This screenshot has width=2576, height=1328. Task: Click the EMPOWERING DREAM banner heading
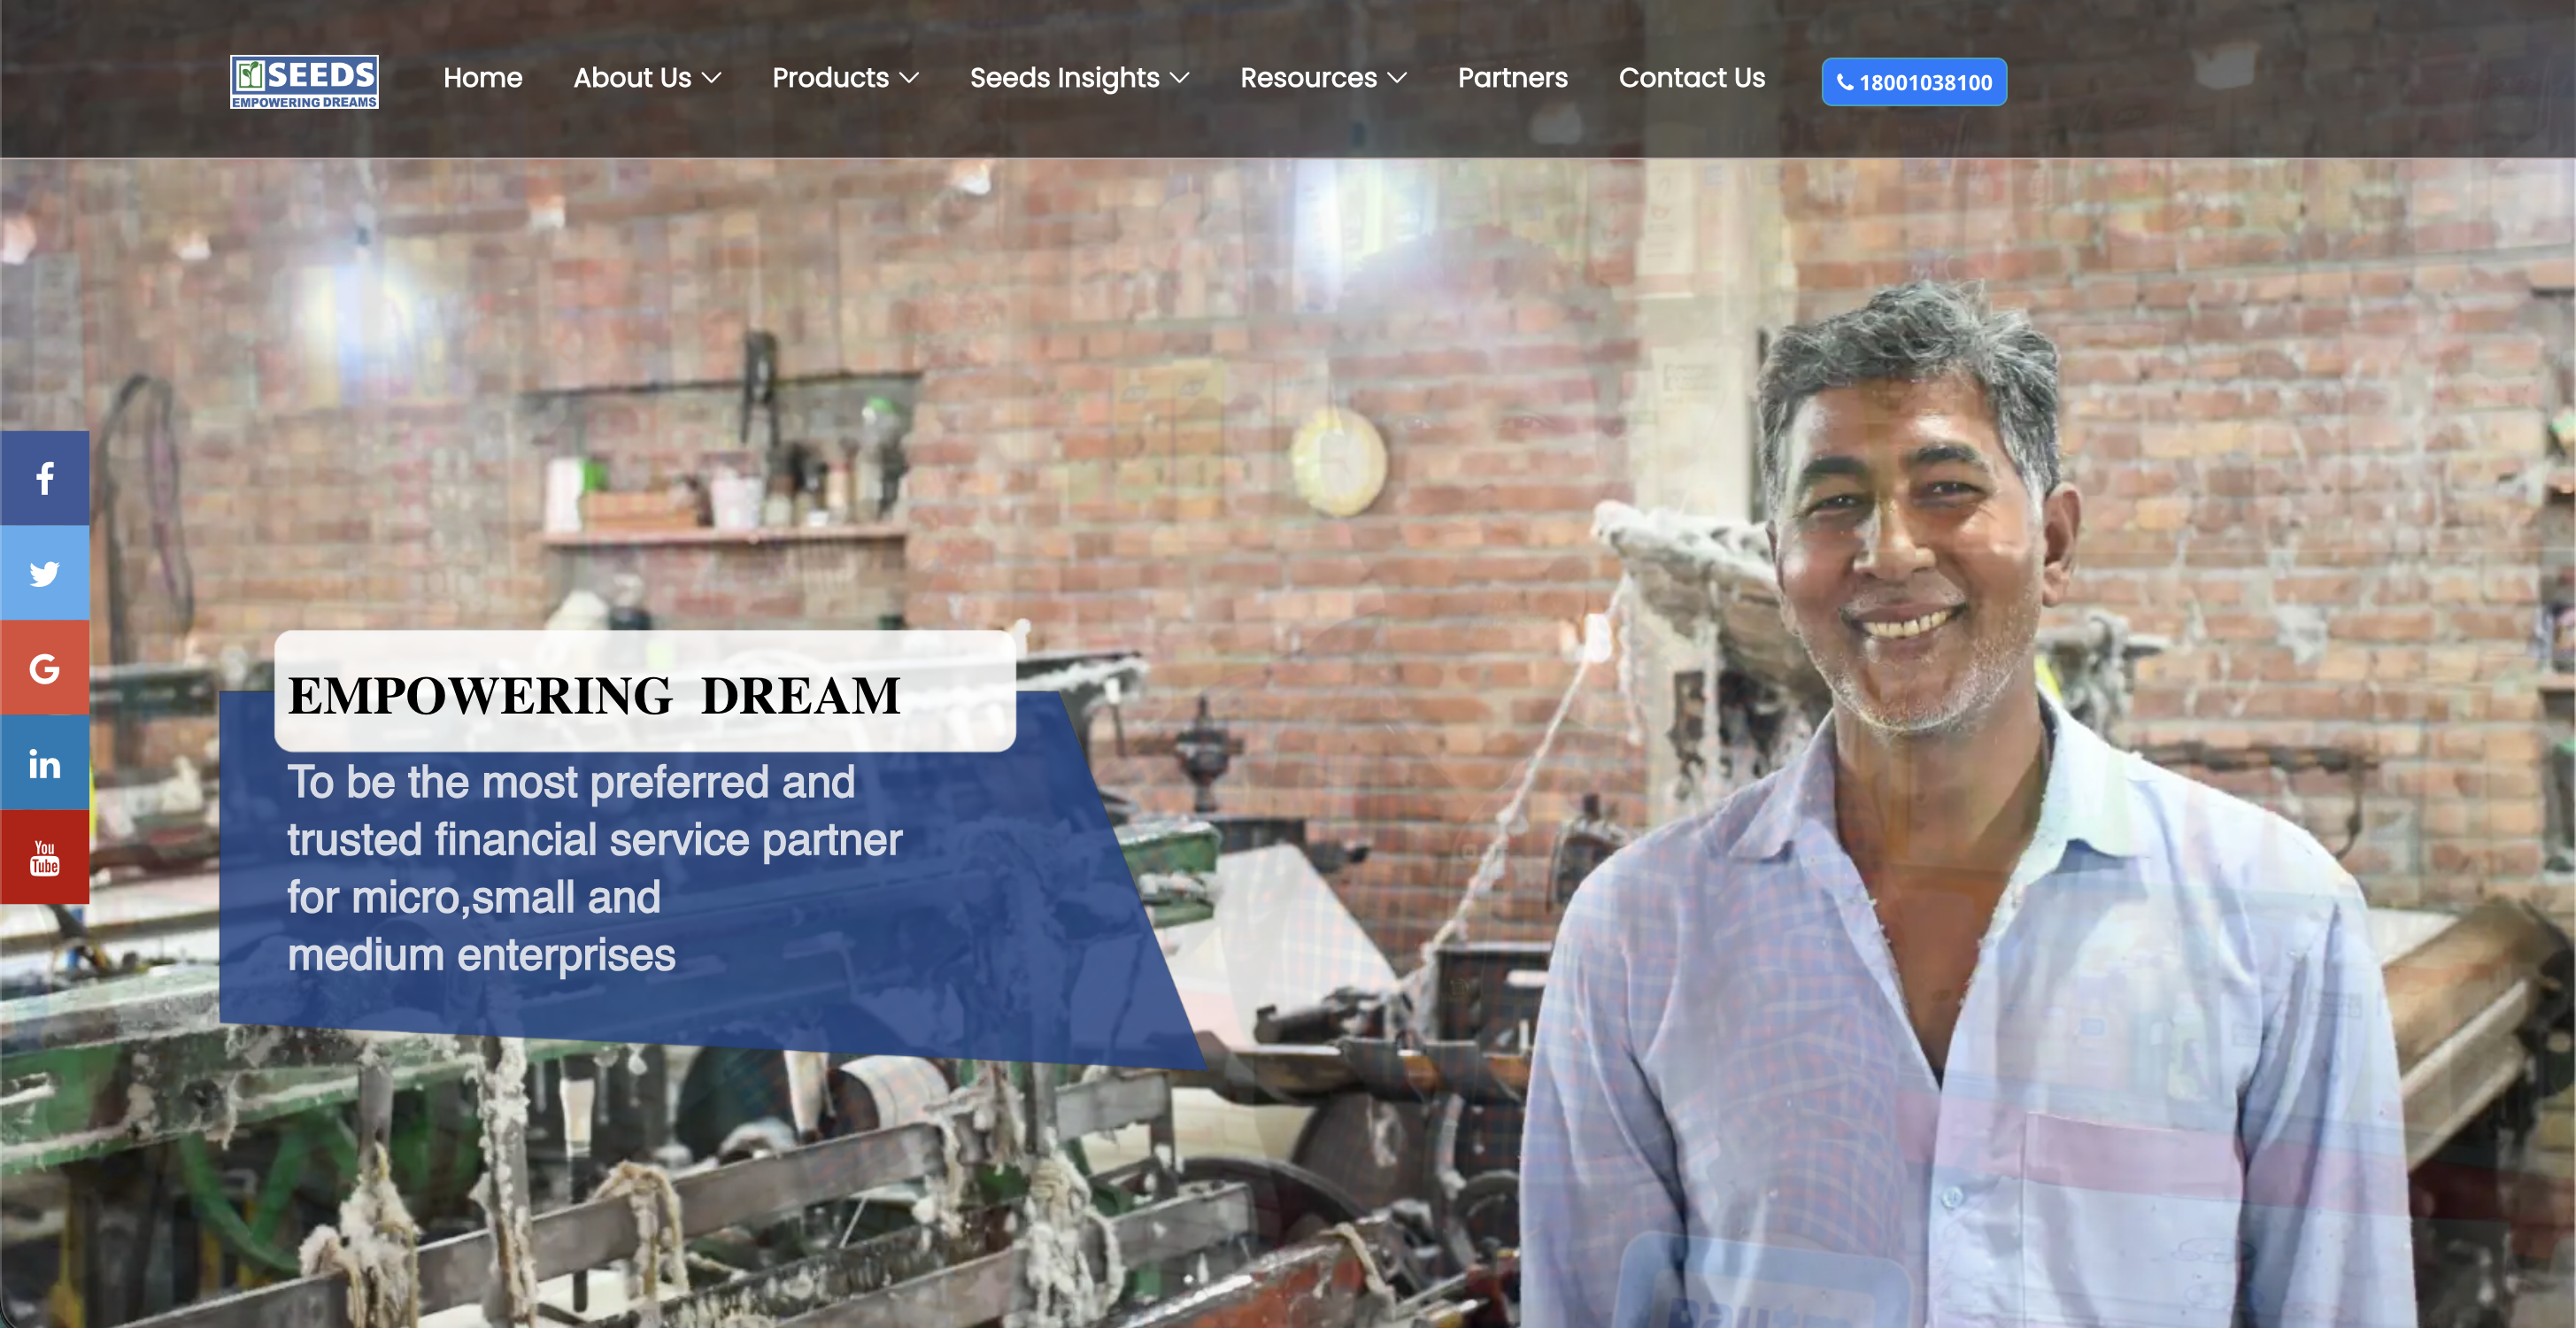(x=594, y=696)
